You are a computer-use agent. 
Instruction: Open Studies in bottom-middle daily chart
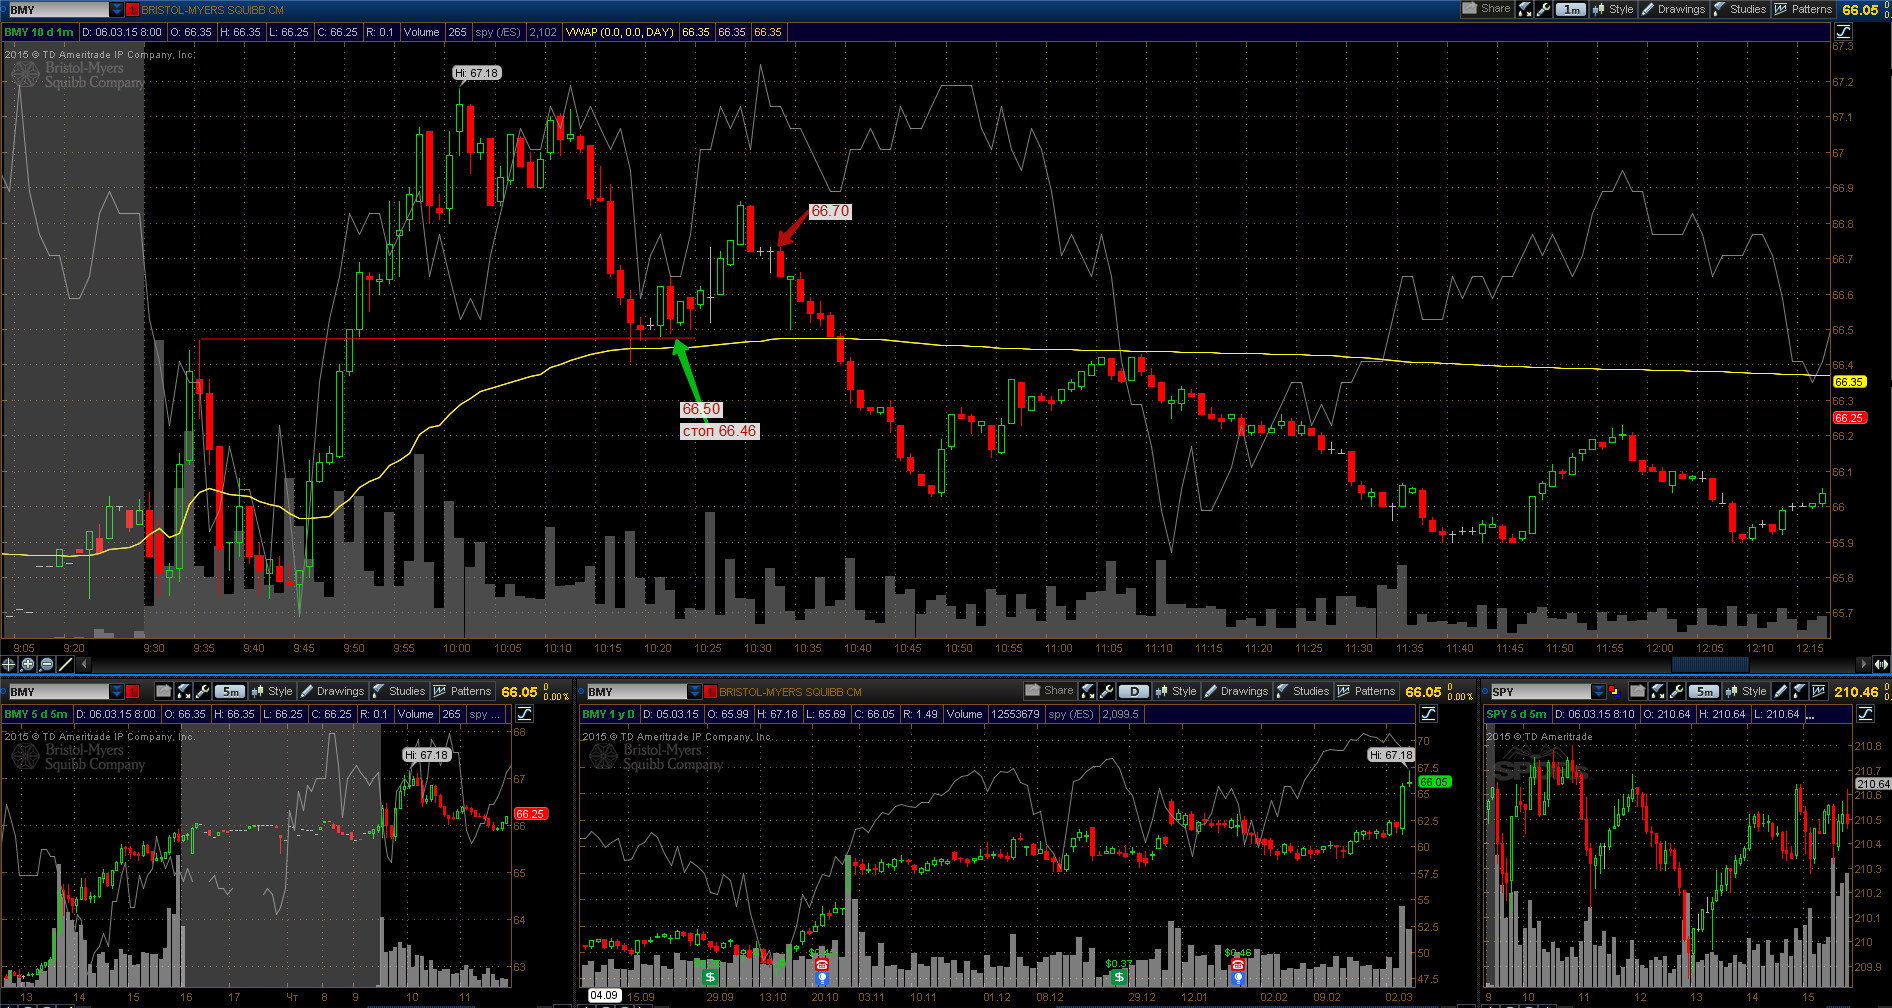pos(1303,691)
